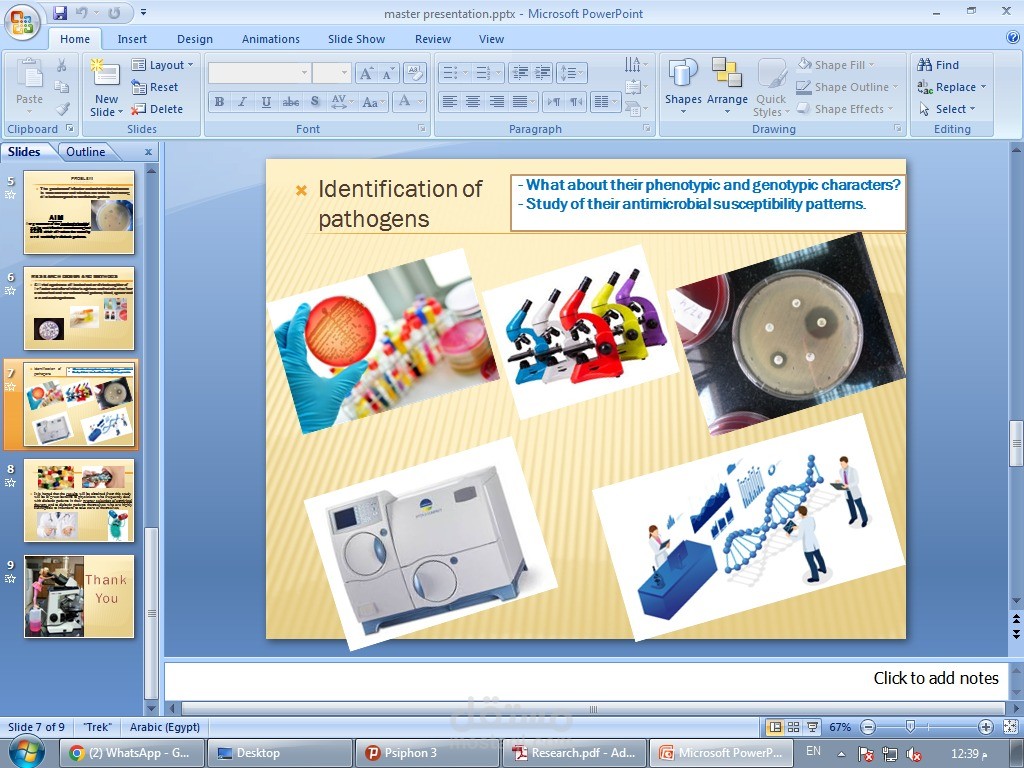Open the font size combo box
Screen dimensions: 1024x768
tap(332, 72)
